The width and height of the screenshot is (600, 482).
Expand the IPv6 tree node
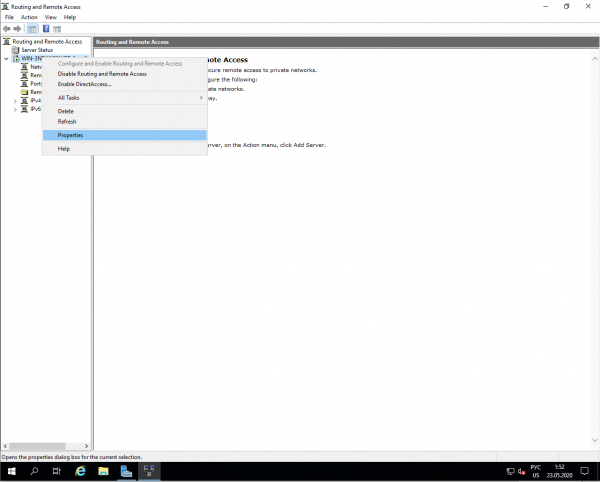(x=15, y=109)
